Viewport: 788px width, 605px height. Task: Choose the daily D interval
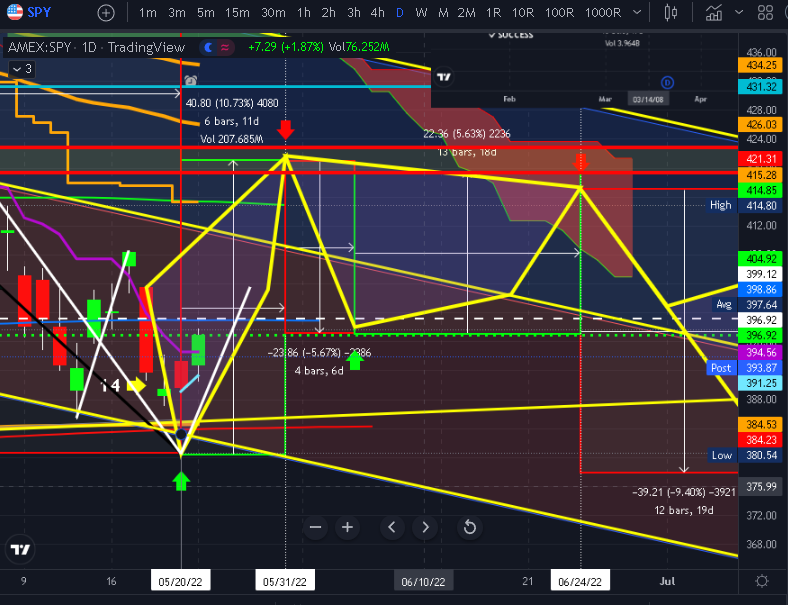[400, 13]
